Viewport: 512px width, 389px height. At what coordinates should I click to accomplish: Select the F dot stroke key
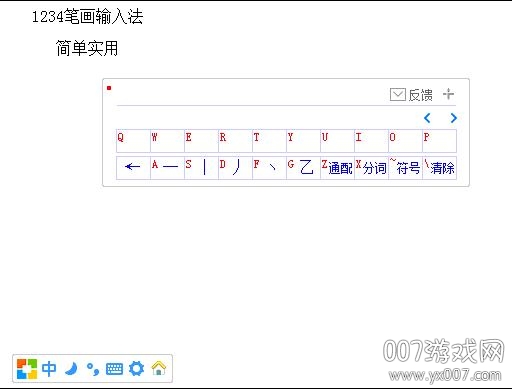269,168
